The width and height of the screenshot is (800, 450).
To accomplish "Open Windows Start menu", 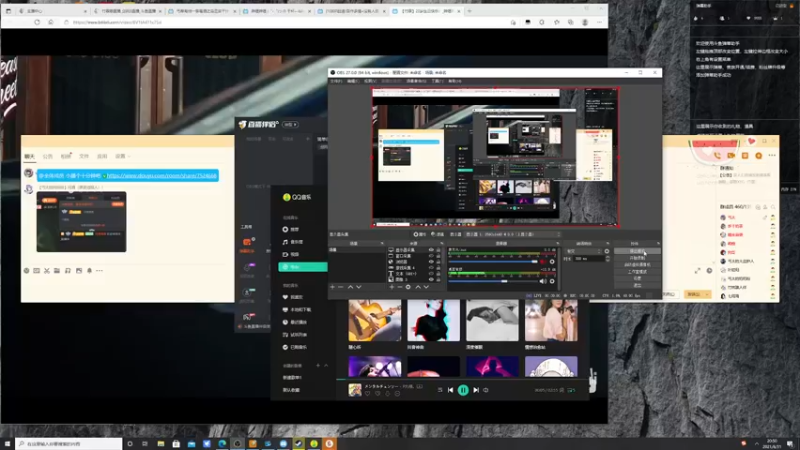I will pos(7,444).
